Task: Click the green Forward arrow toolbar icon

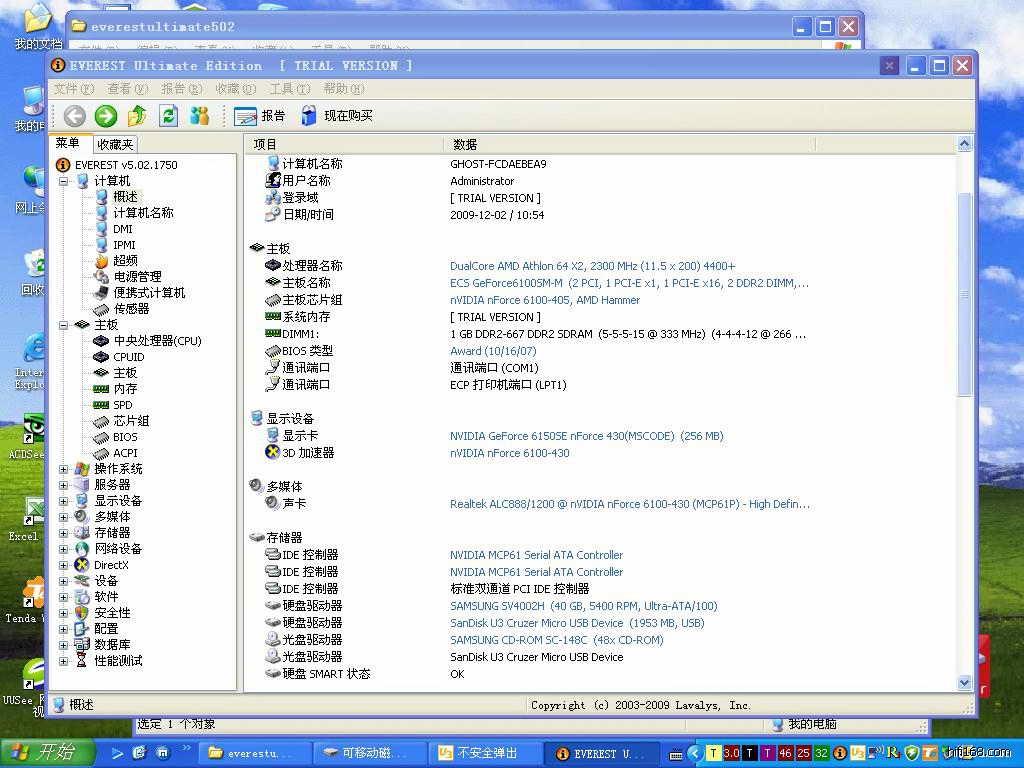Action: coord(106,116)
